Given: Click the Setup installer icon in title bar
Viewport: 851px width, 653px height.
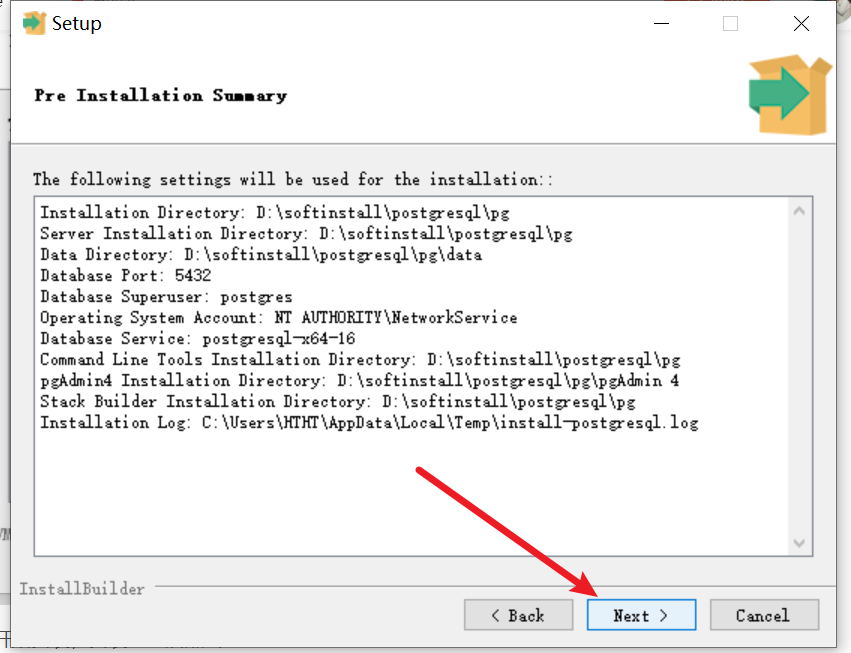Looking at the screenshot, I should click(x=34, y=23).
